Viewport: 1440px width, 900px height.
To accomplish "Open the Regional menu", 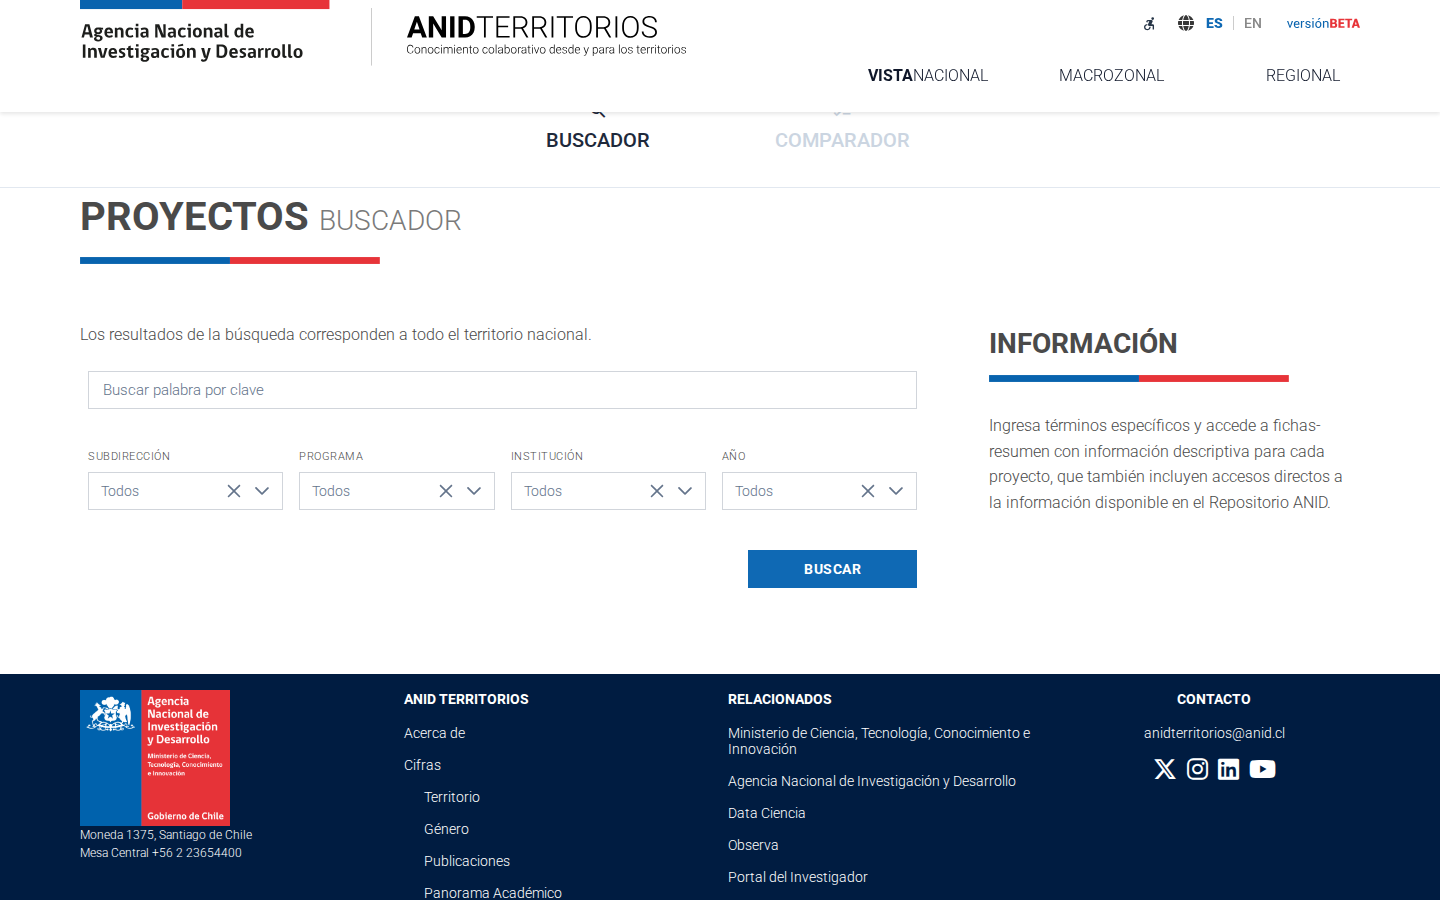I will click(x=1303, y=76).
